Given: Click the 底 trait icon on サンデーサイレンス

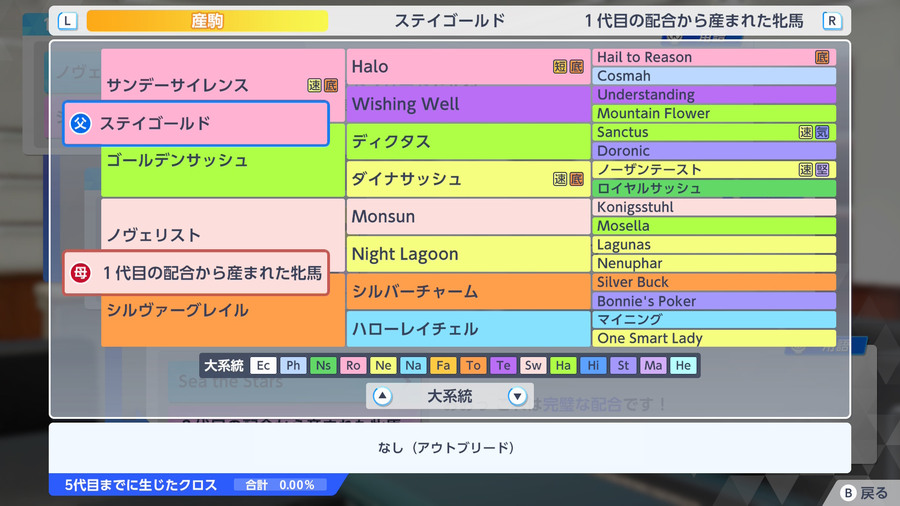Looking at the screenshot, I should 331,85.
